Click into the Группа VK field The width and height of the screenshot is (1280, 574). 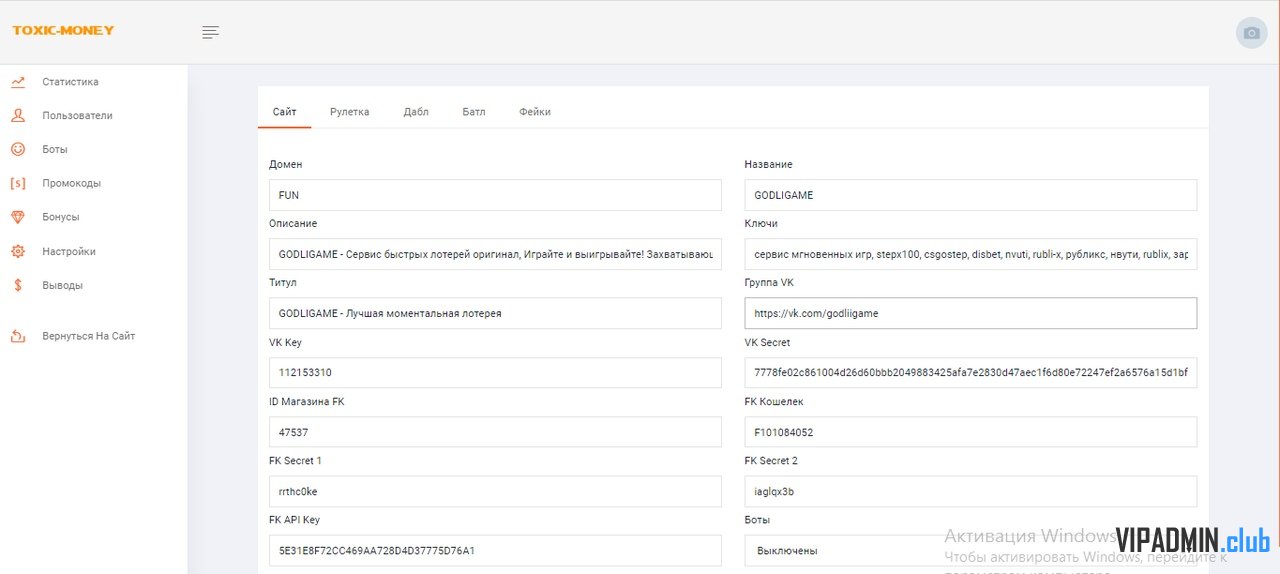970,313
